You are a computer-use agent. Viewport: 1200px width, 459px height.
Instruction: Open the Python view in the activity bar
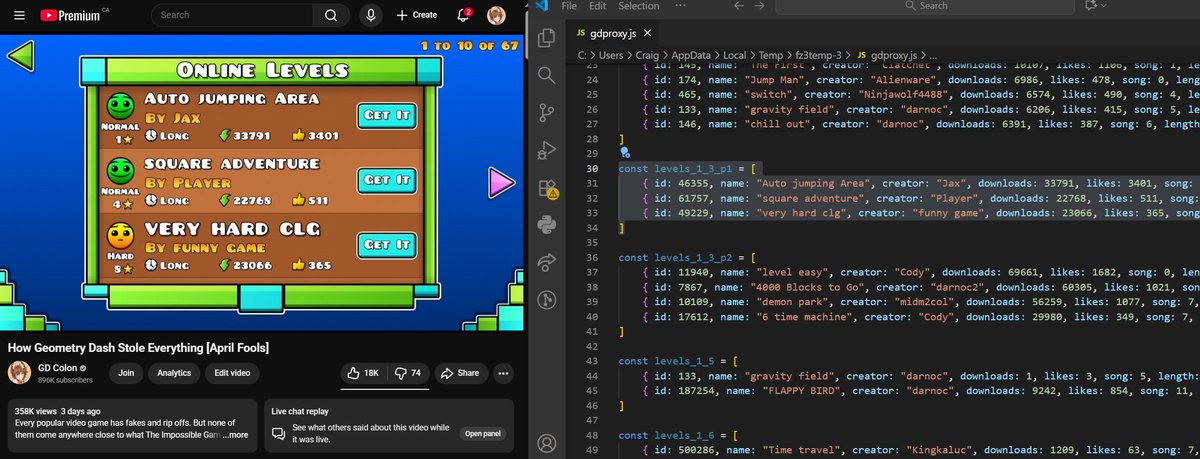point(547,224)
